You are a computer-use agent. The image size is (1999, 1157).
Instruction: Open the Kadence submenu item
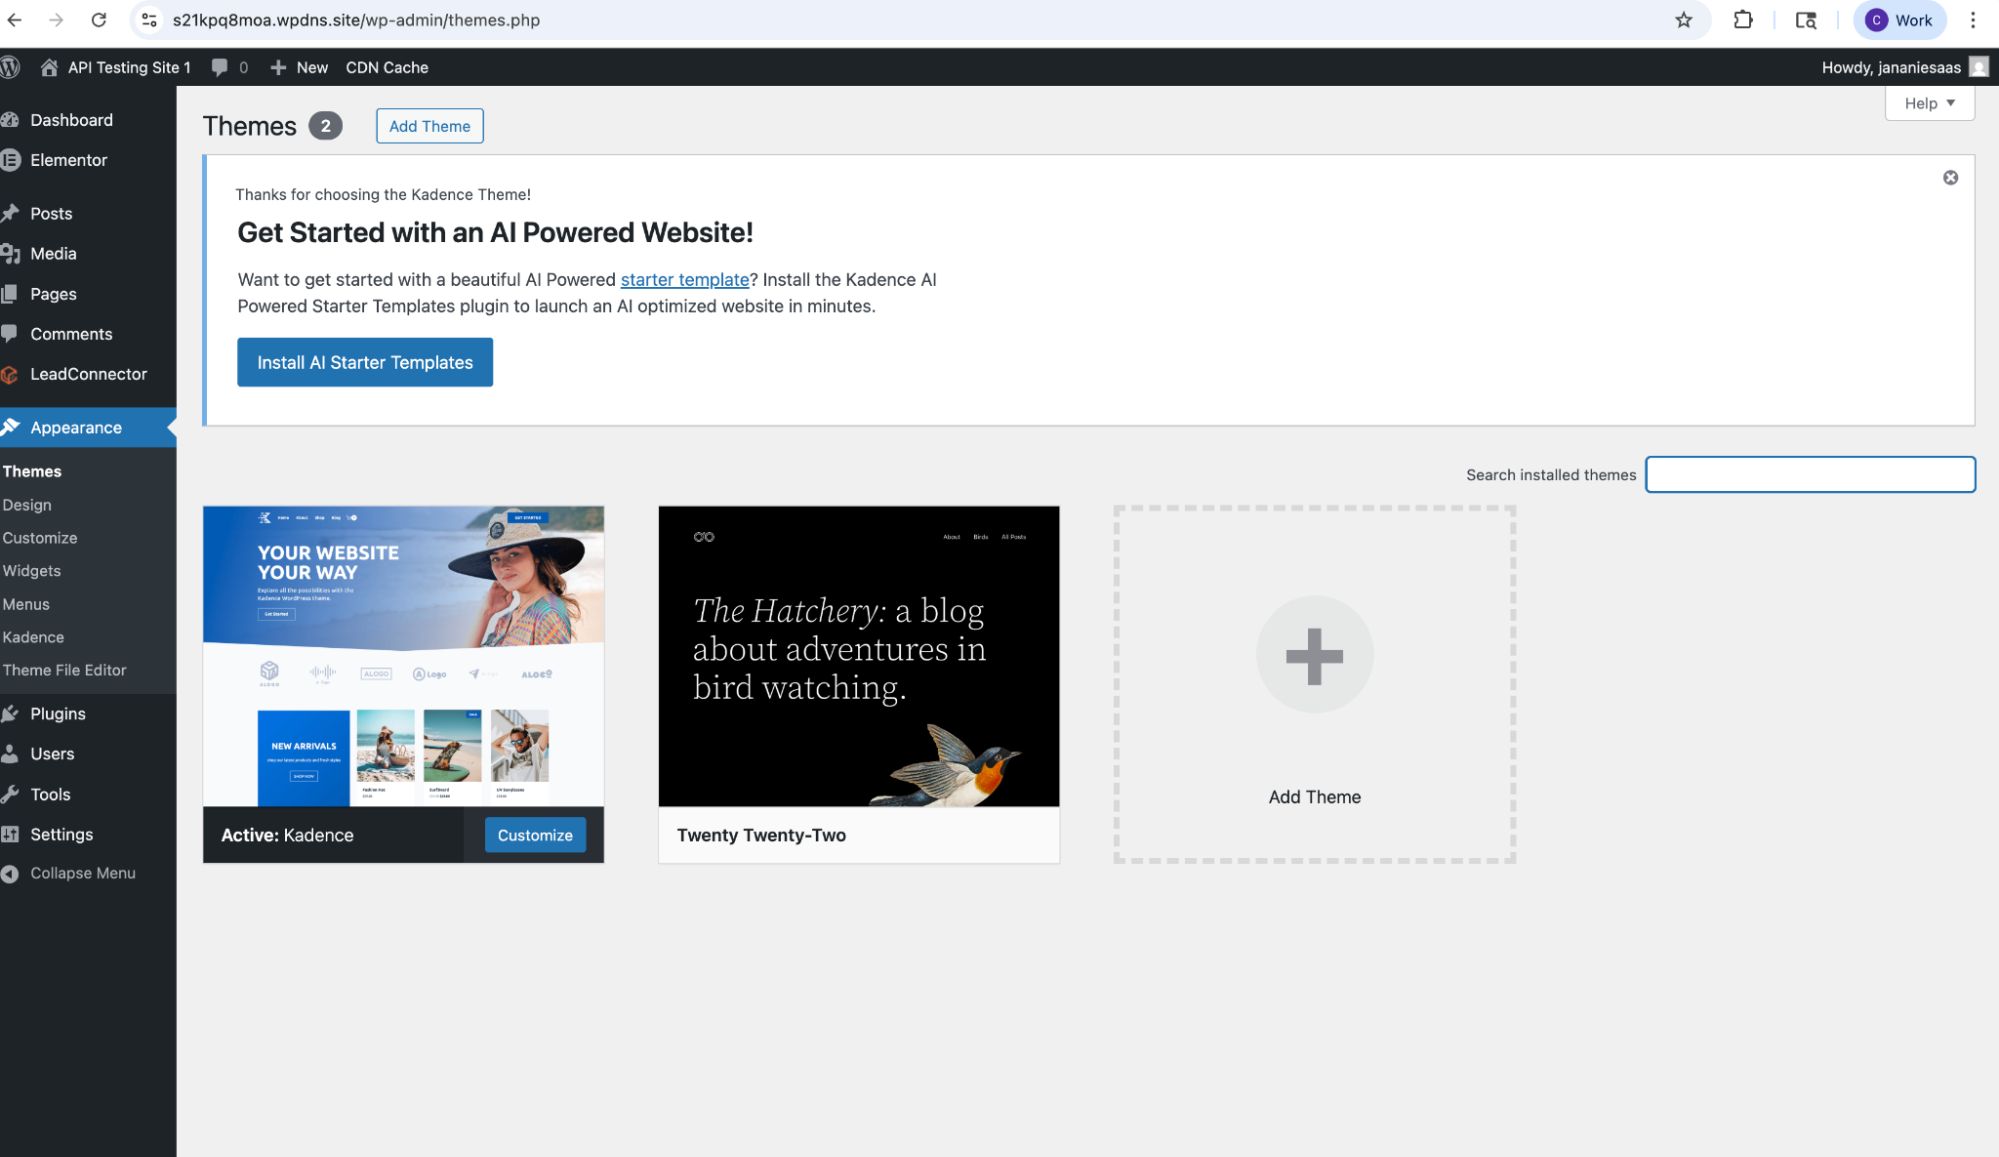click(33, 637)
